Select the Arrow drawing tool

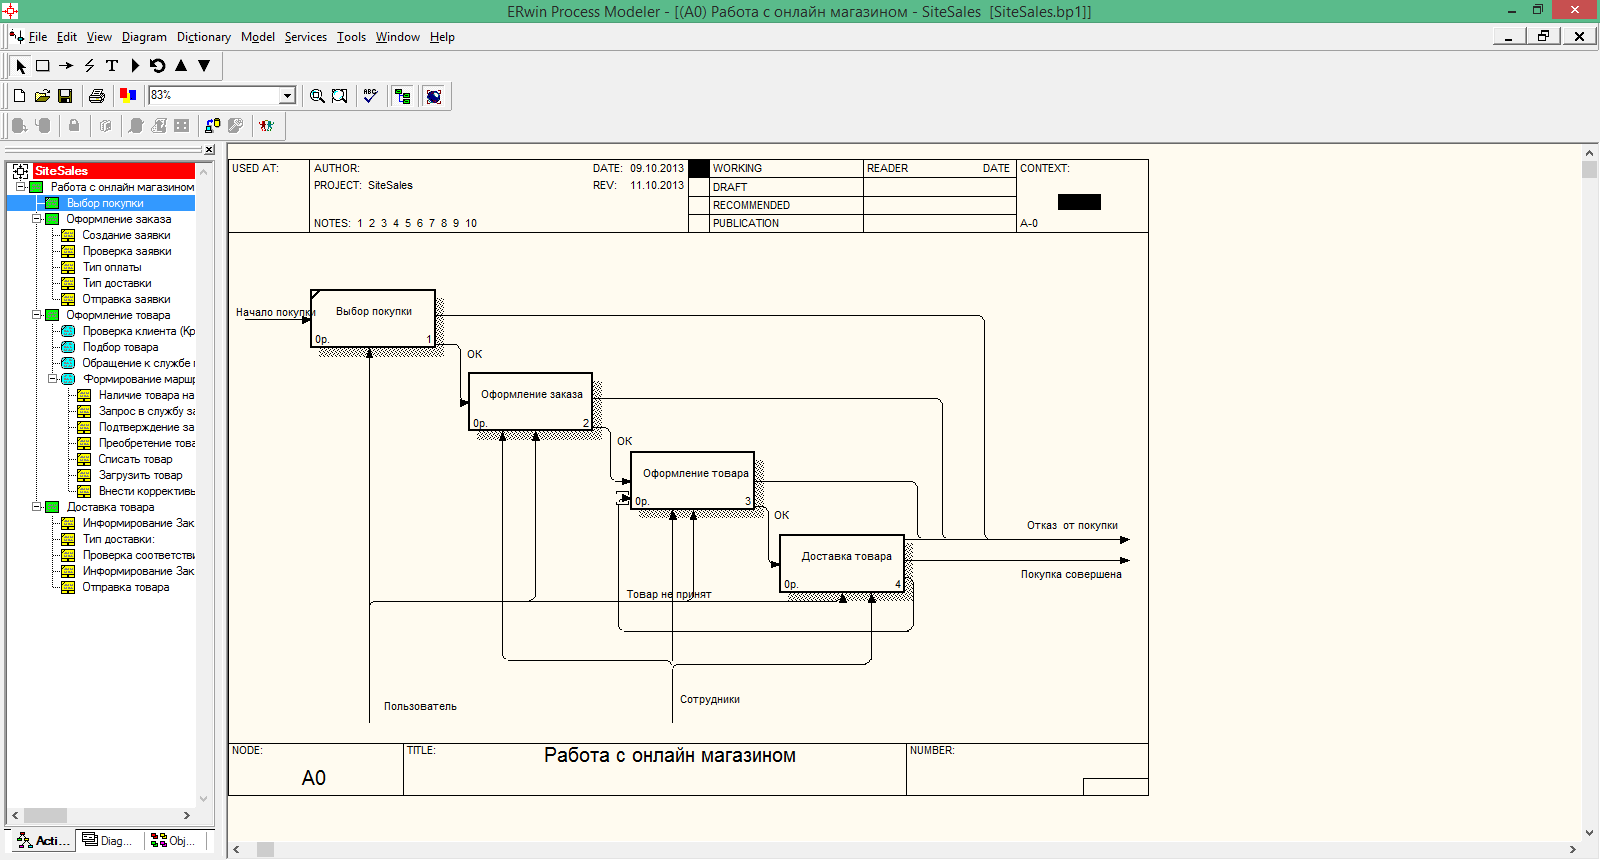pyautogui.click(x=66, y=66)
